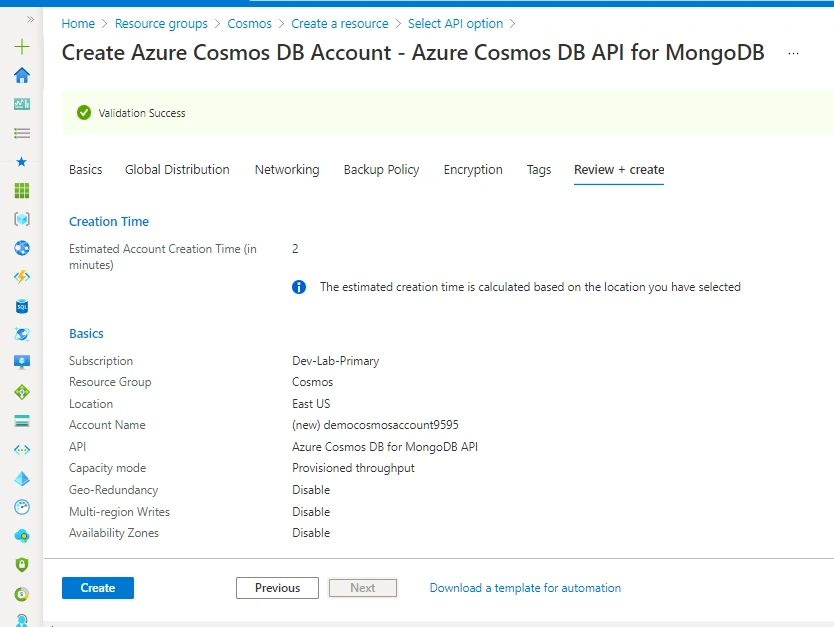Click the Home icon in the sidebar

[21, 75]
